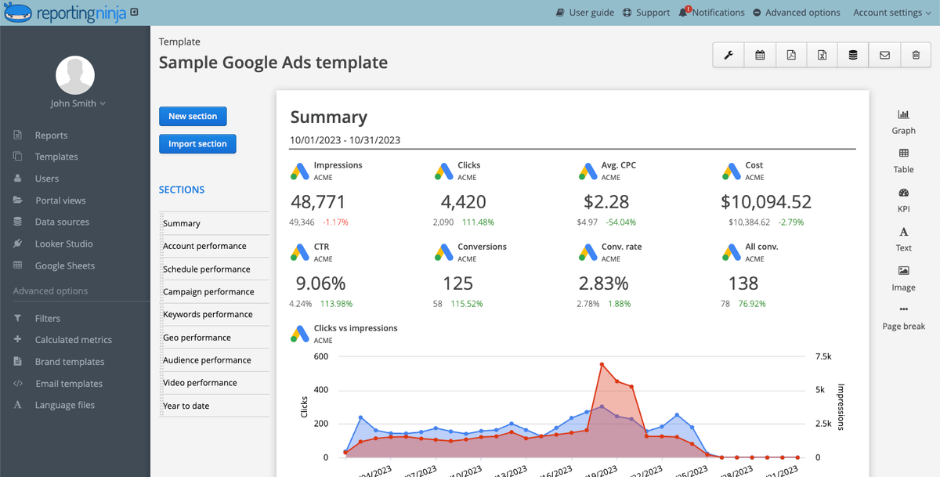This screenshot has height=477, width=940.
Task: Click the $10,094.52 cost value
Action: [766, 201]
